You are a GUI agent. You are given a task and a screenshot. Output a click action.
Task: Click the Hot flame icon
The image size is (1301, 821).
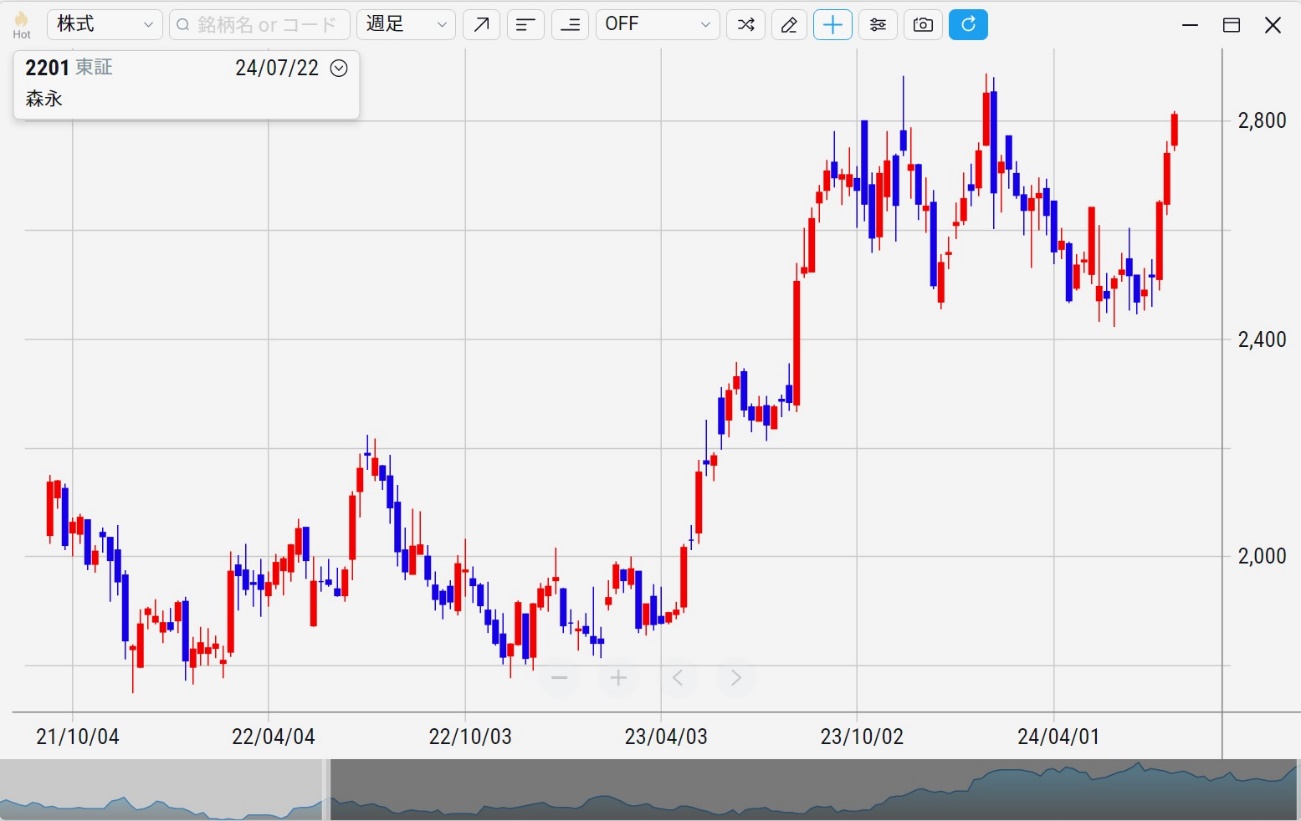click(x=21, y=24)
